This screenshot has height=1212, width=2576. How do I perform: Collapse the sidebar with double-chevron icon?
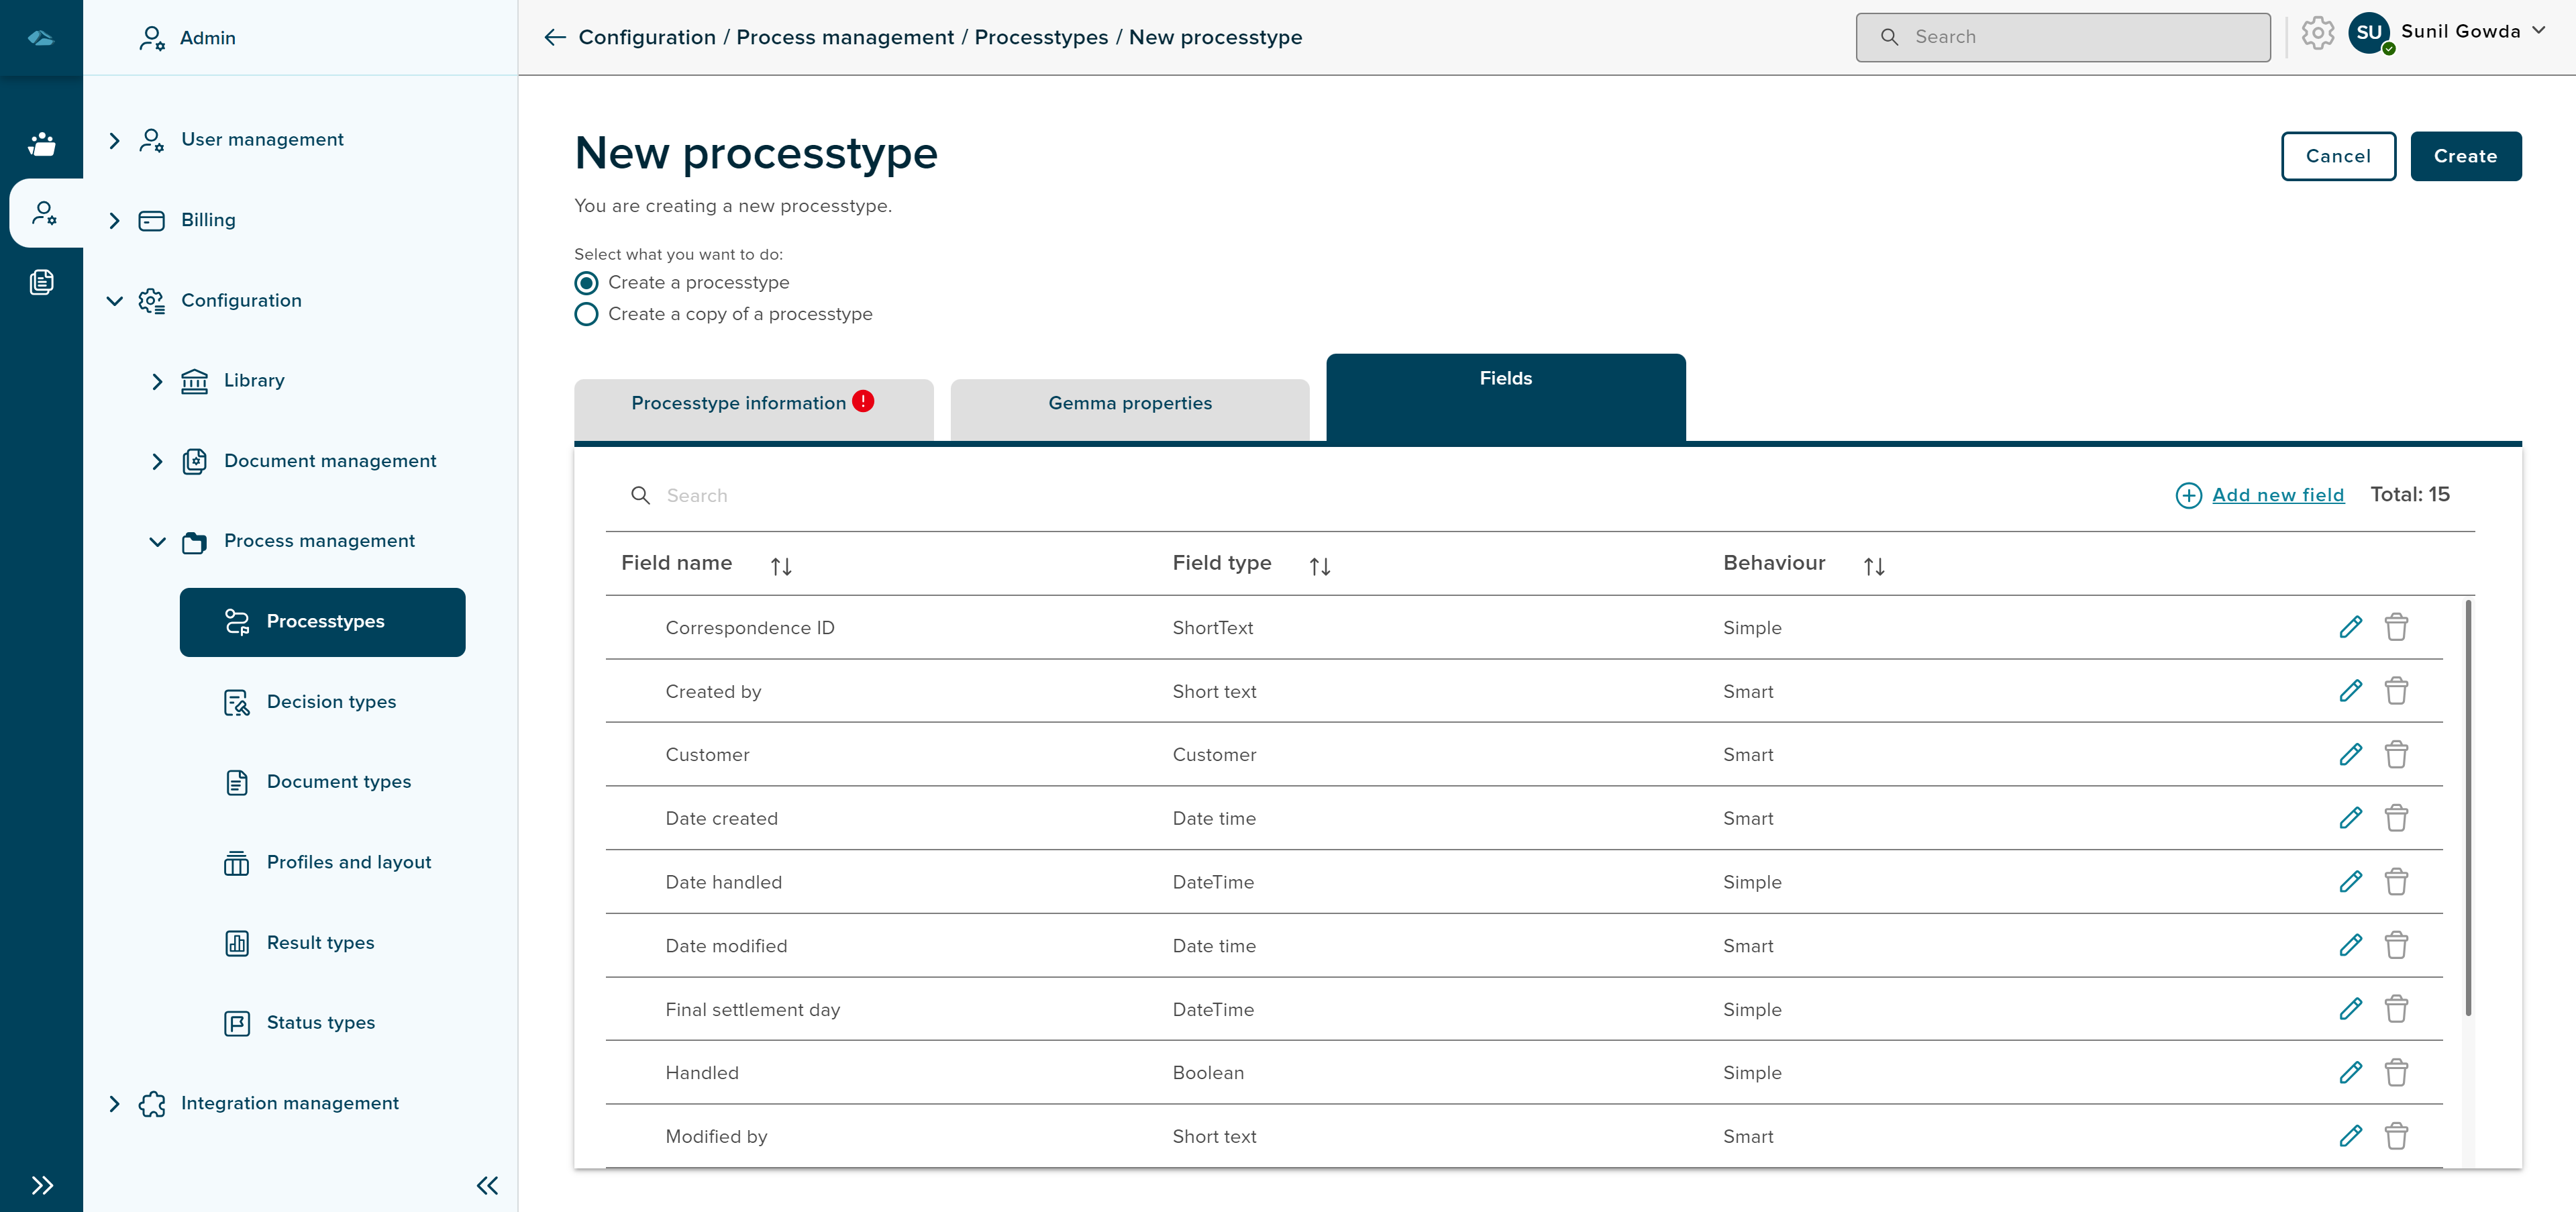coord(487,1185)
